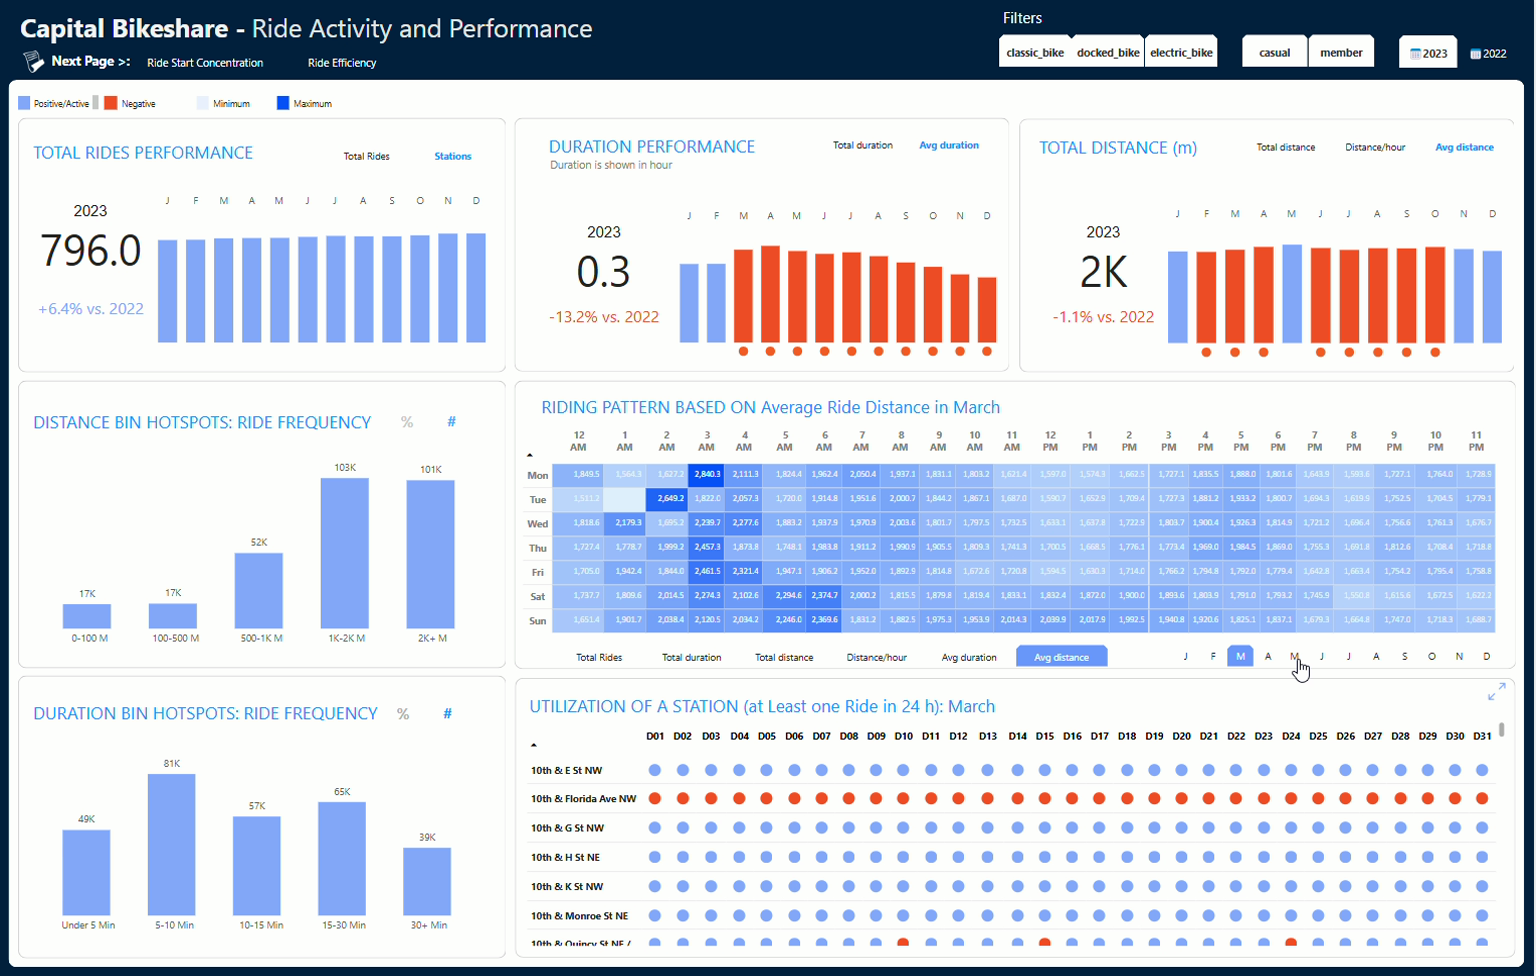The width and height of the screenshot is (1536, 976).
Task: Switch distance bin chart to number view
Action: point(451,422)
